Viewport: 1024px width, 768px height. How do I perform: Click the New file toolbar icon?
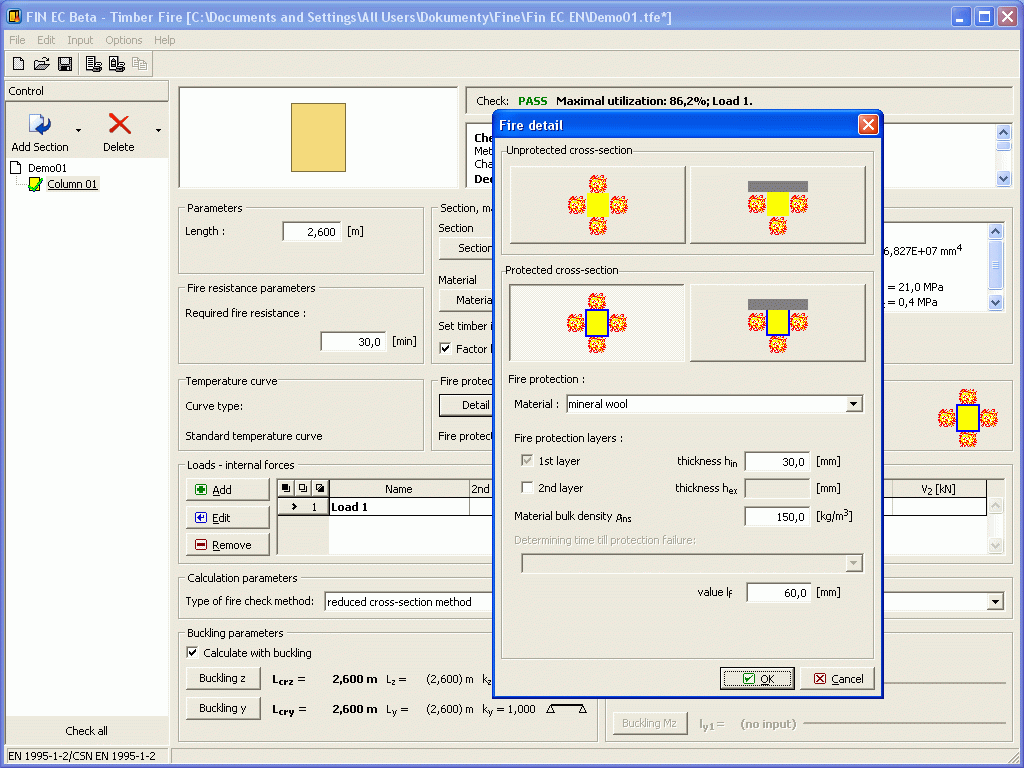pos(18,64)
